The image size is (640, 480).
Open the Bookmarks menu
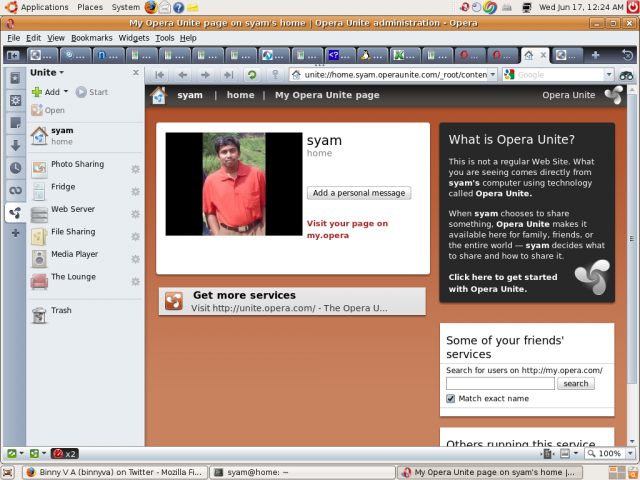[92, 38]
